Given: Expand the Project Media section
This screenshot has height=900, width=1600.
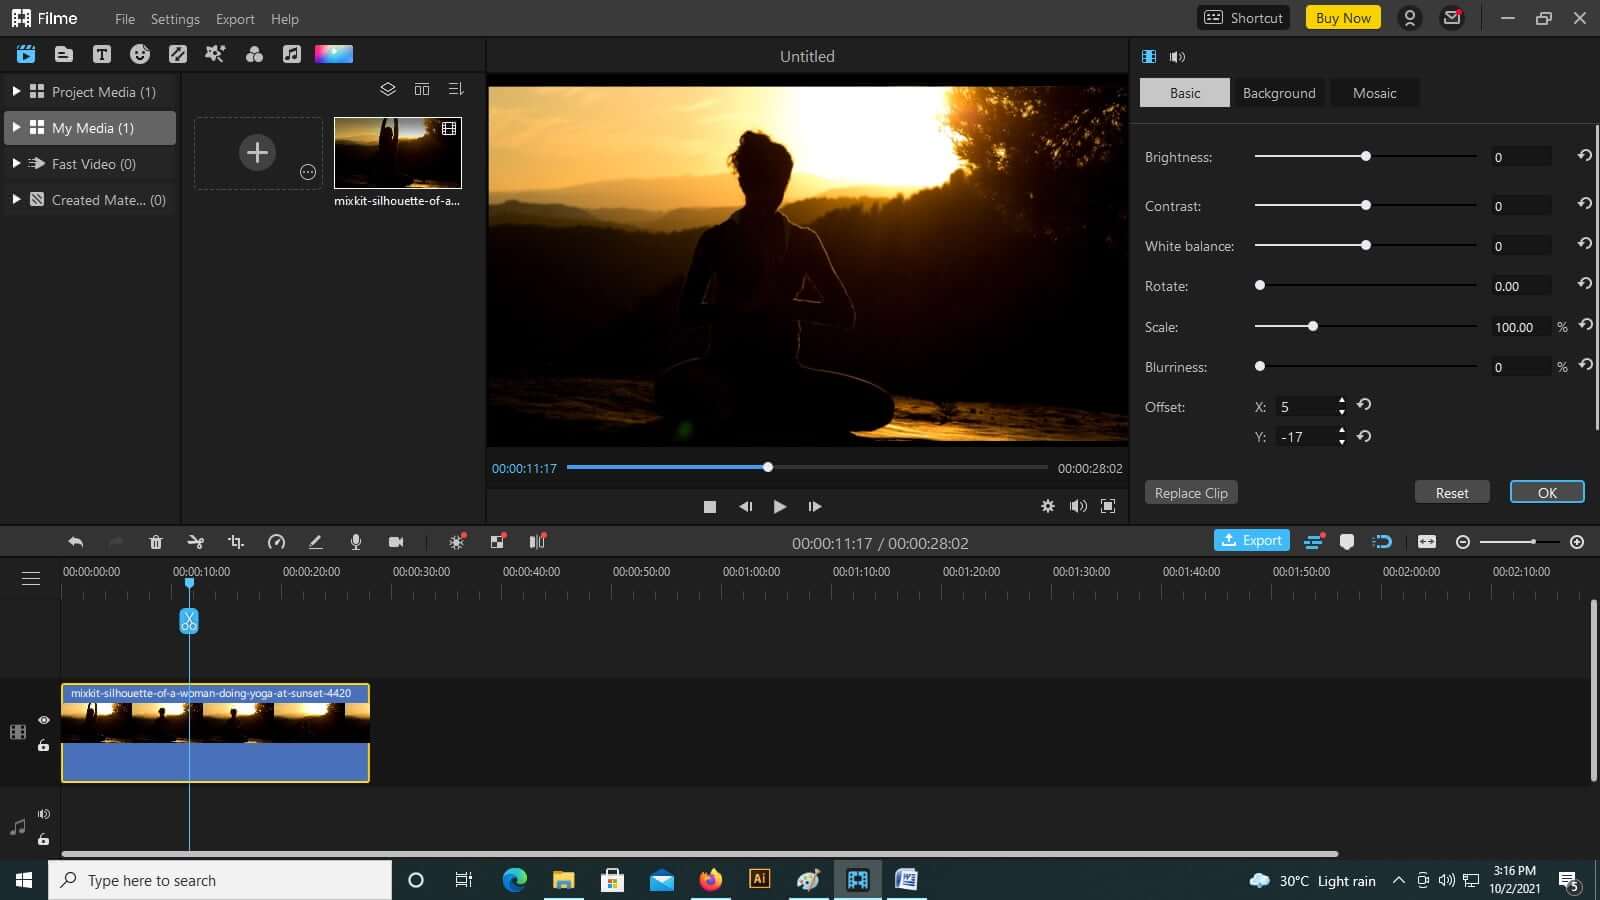Looking at the screenshot, I should pos(16,91).
